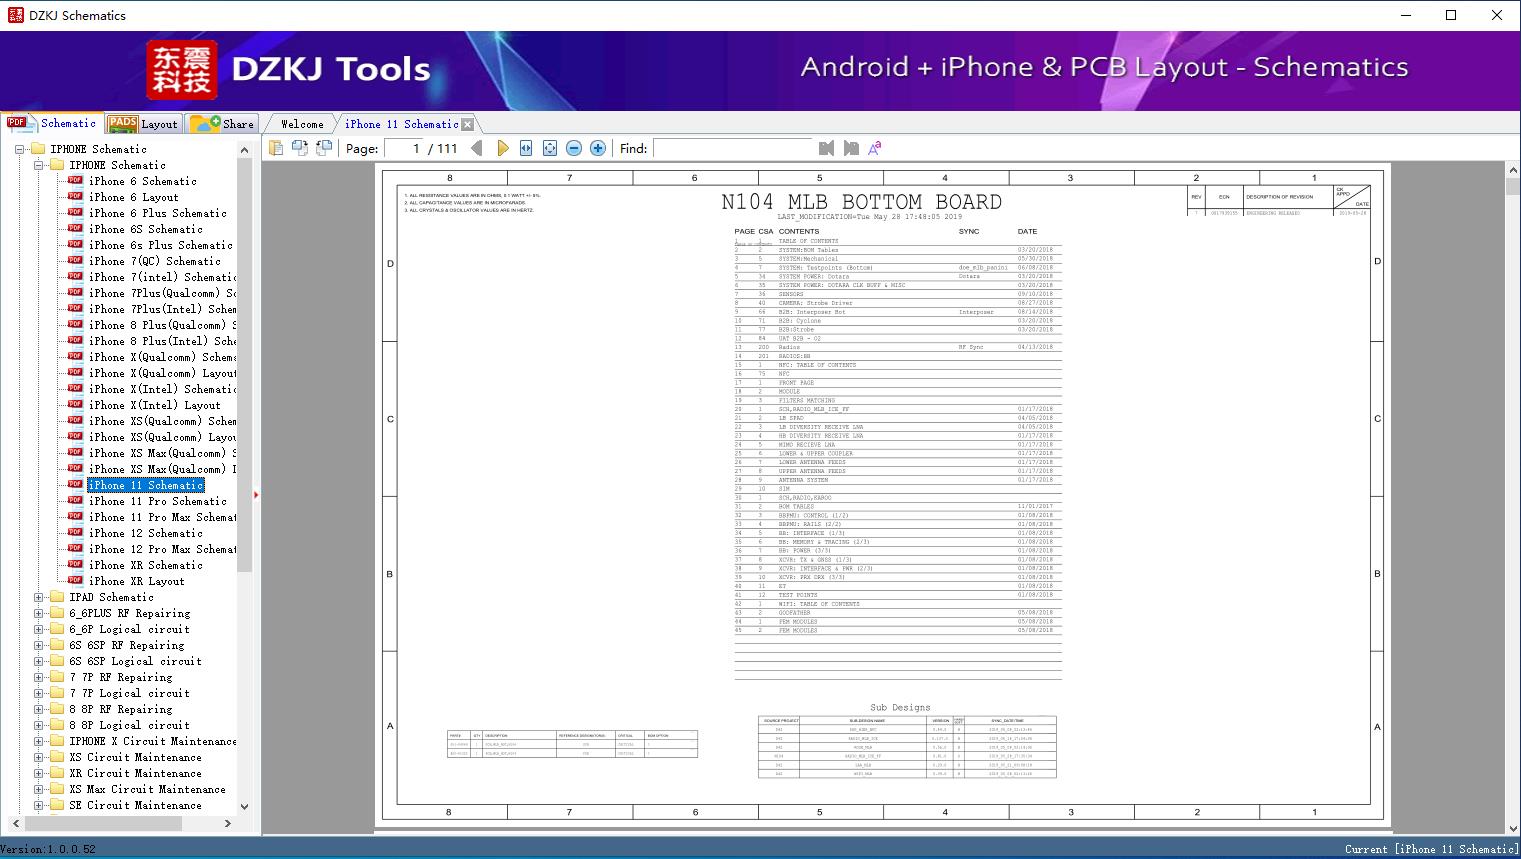Expand the 8 8P Logical circuit folder
The height and width of the screenshot is (859, 1521).
click(39, 725)
